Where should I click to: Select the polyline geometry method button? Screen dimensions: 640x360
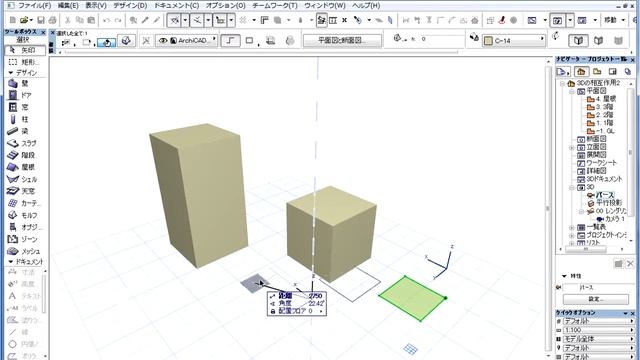(231, 40)
